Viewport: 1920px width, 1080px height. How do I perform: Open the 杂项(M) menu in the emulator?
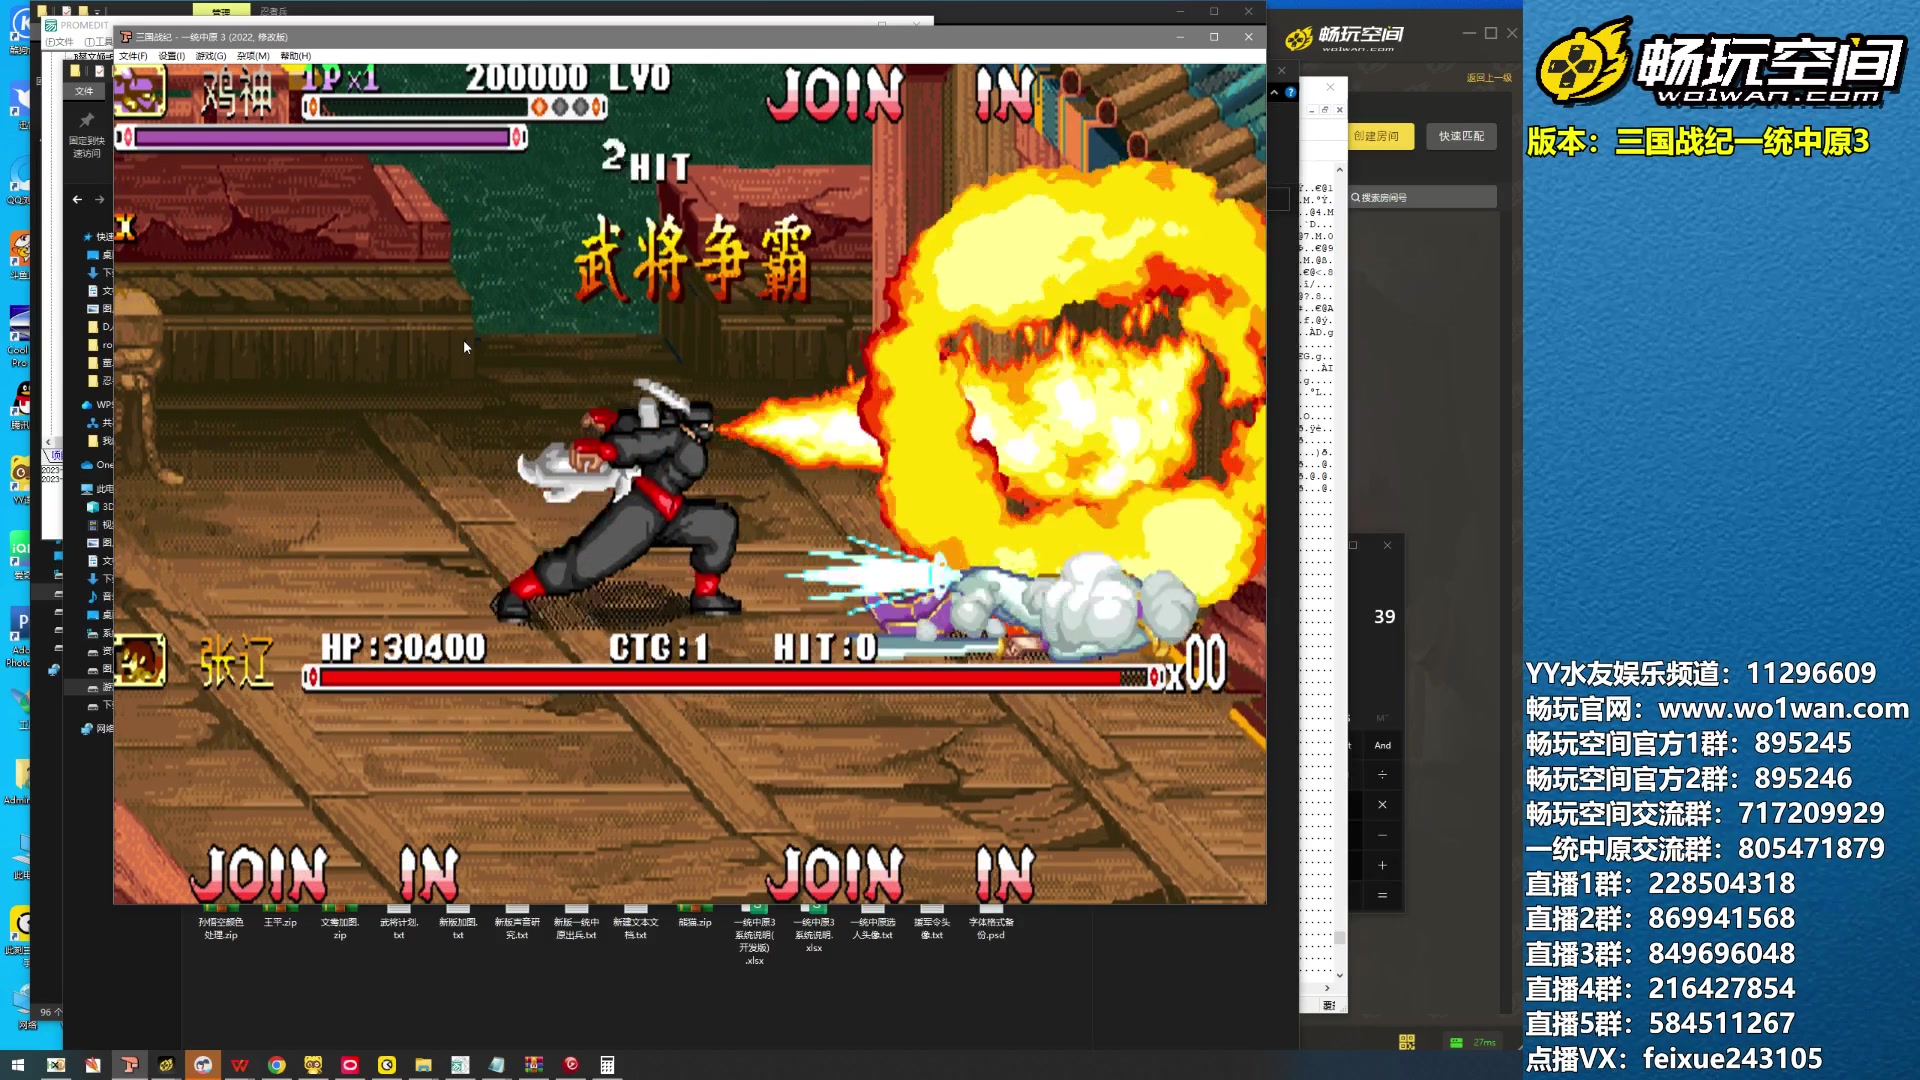(253, 56)
